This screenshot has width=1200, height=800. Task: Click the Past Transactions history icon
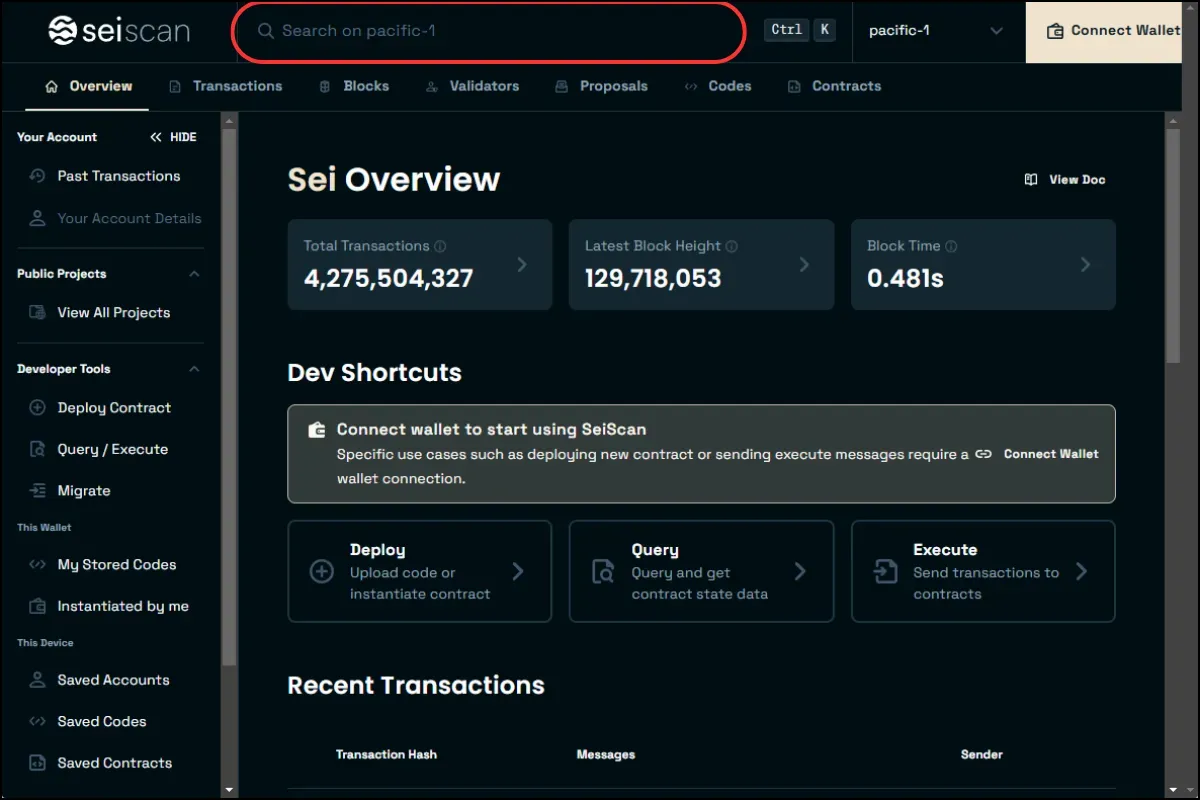pyautogui.click(x=38, y=176)
